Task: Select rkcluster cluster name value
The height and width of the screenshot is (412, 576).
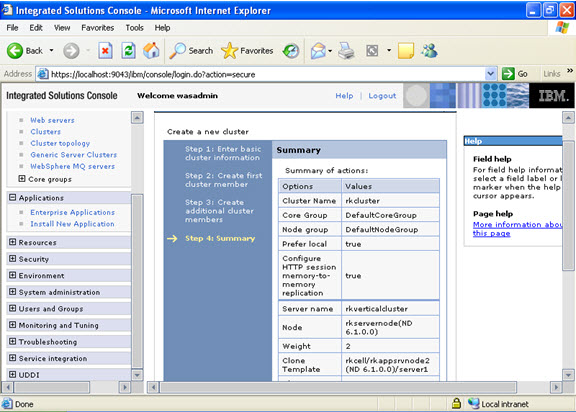Action: [363, 201]
